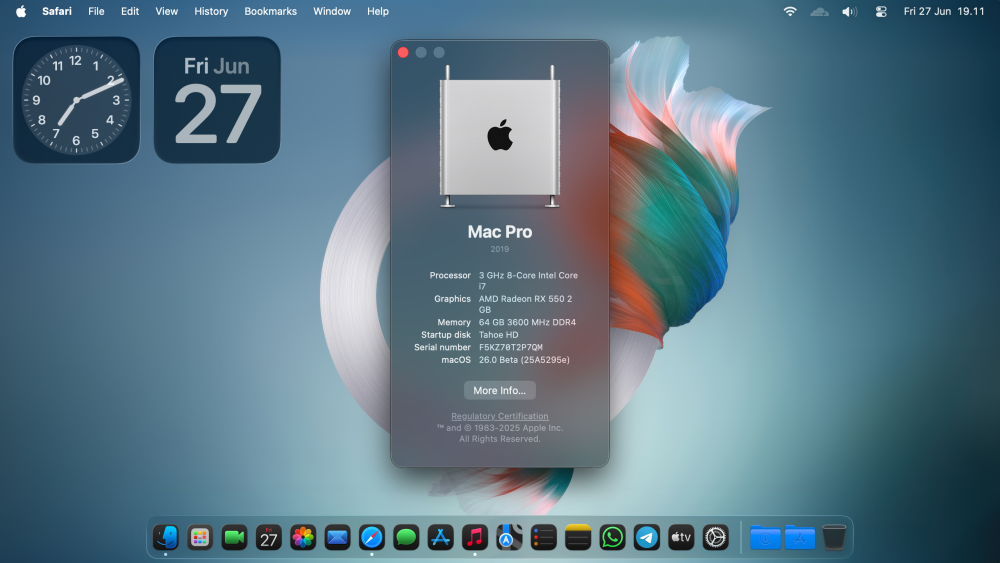Open the Apple menu
The height and width of the screenshot is (563, 1000).
click(21, 11)
